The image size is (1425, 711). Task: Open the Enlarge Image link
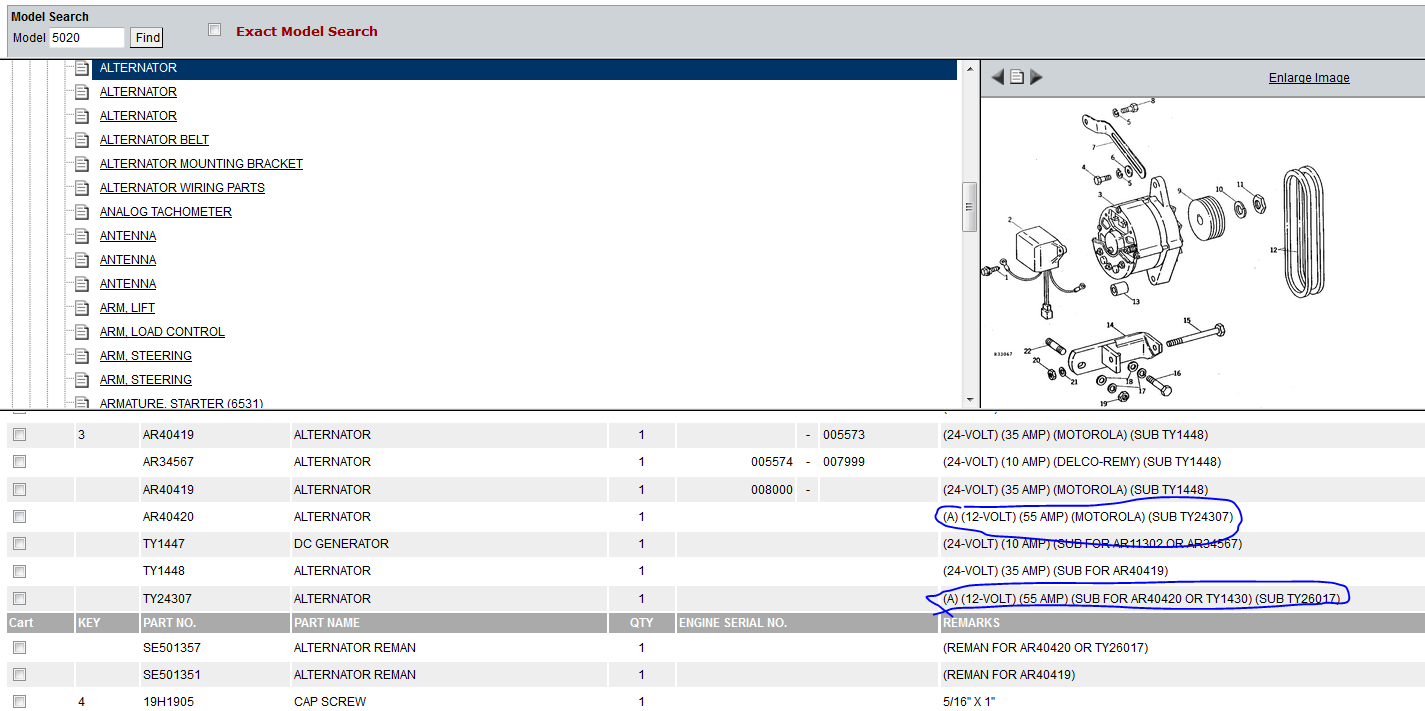(1308, 78)
